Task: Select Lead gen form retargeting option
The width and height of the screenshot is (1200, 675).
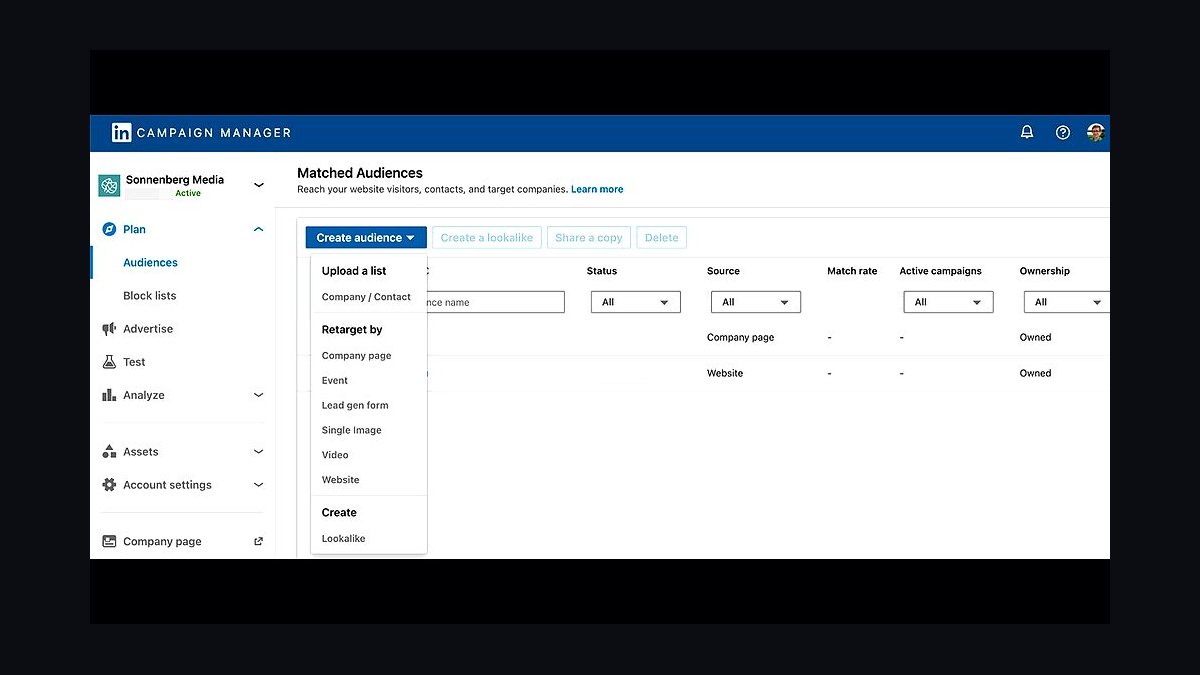Action: click(355, 406)
